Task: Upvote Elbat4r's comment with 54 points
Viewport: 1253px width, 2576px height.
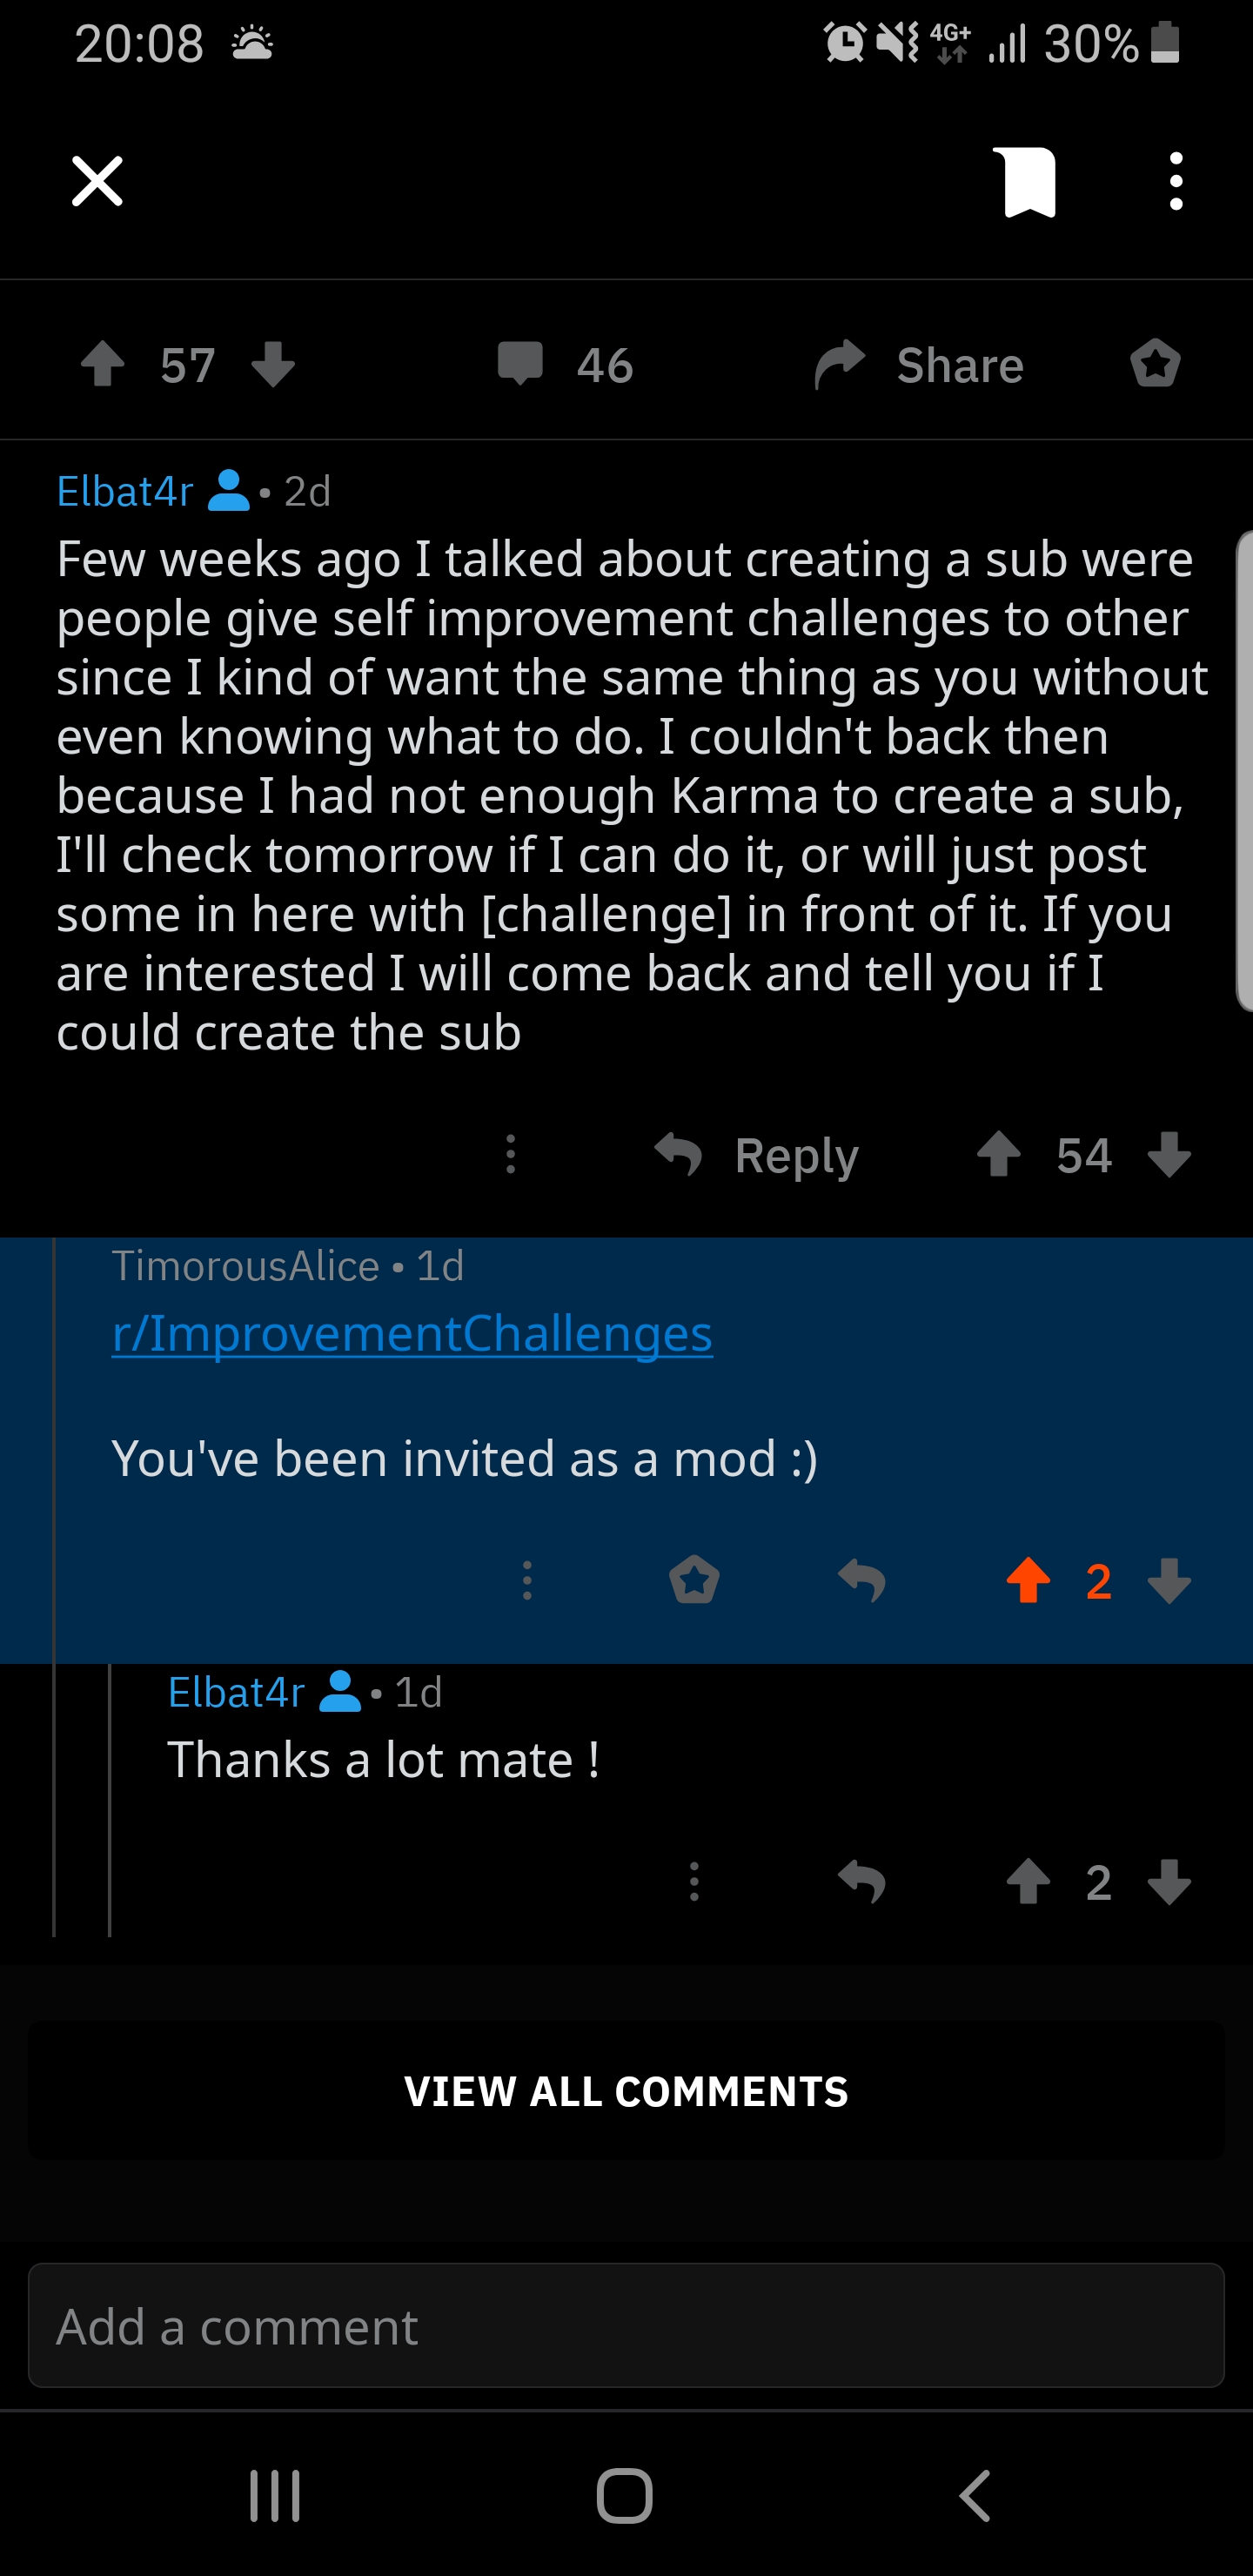Action: coord(998,1156)
